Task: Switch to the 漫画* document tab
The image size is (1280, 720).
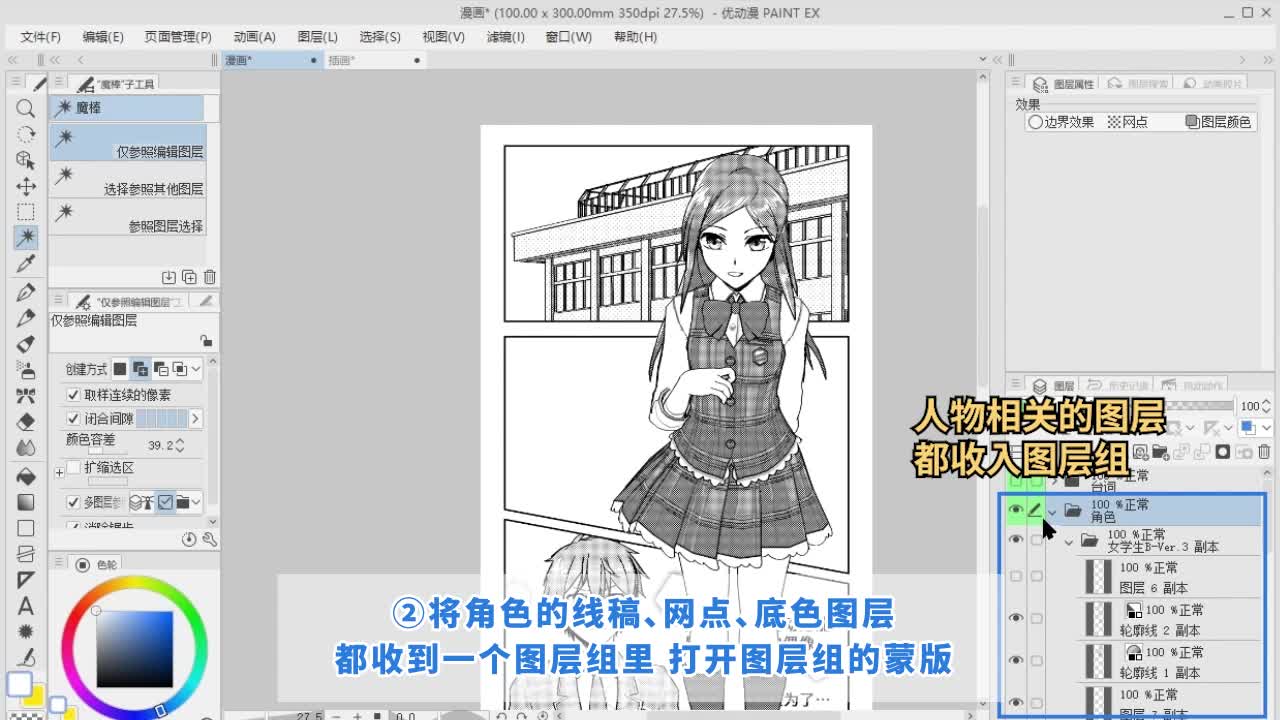Action: pos(270,60)
